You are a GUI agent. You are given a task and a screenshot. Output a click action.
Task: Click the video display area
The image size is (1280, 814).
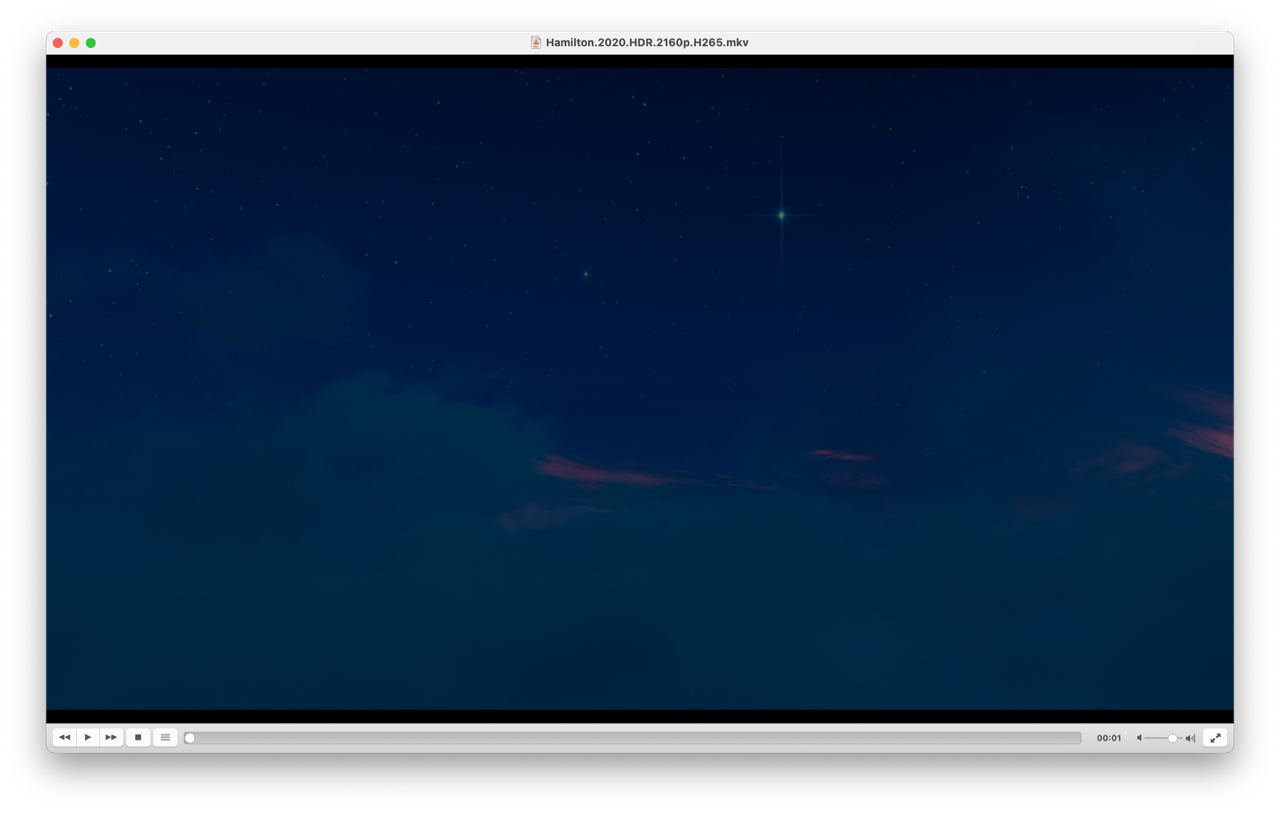(640, 388)
